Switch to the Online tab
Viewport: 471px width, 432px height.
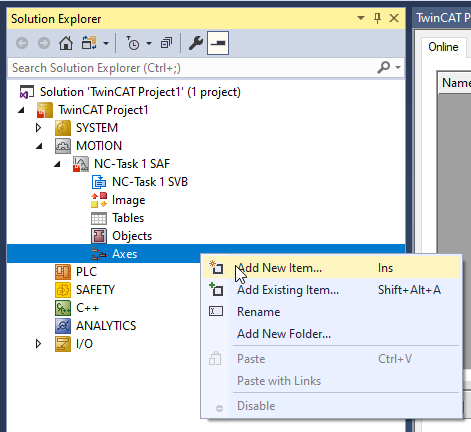point(443,47)
